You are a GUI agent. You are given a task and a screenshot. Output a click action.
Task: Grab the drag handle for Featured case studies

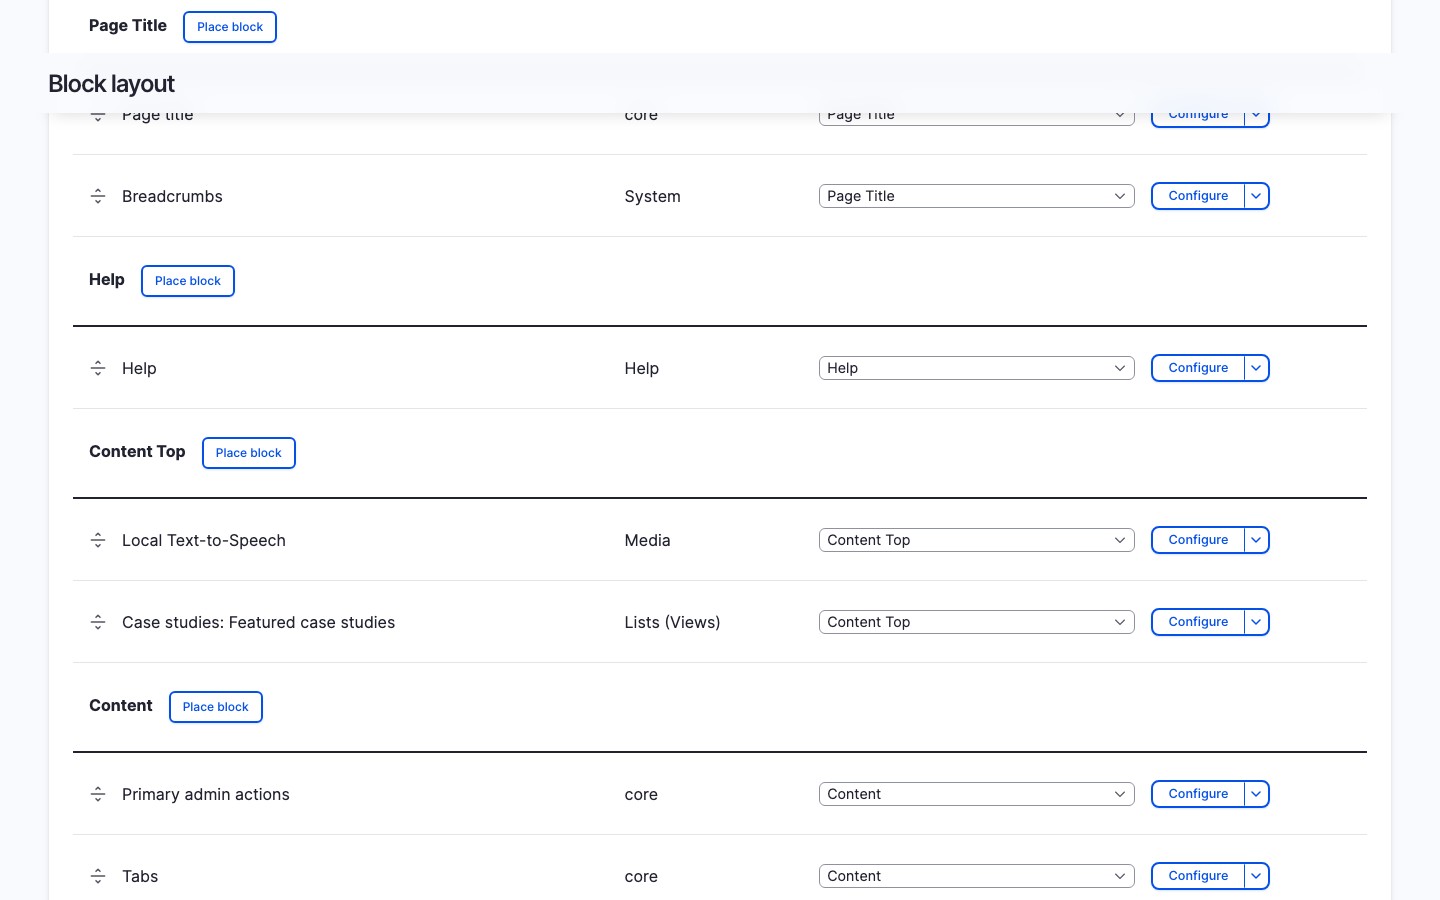pos(98,622)
